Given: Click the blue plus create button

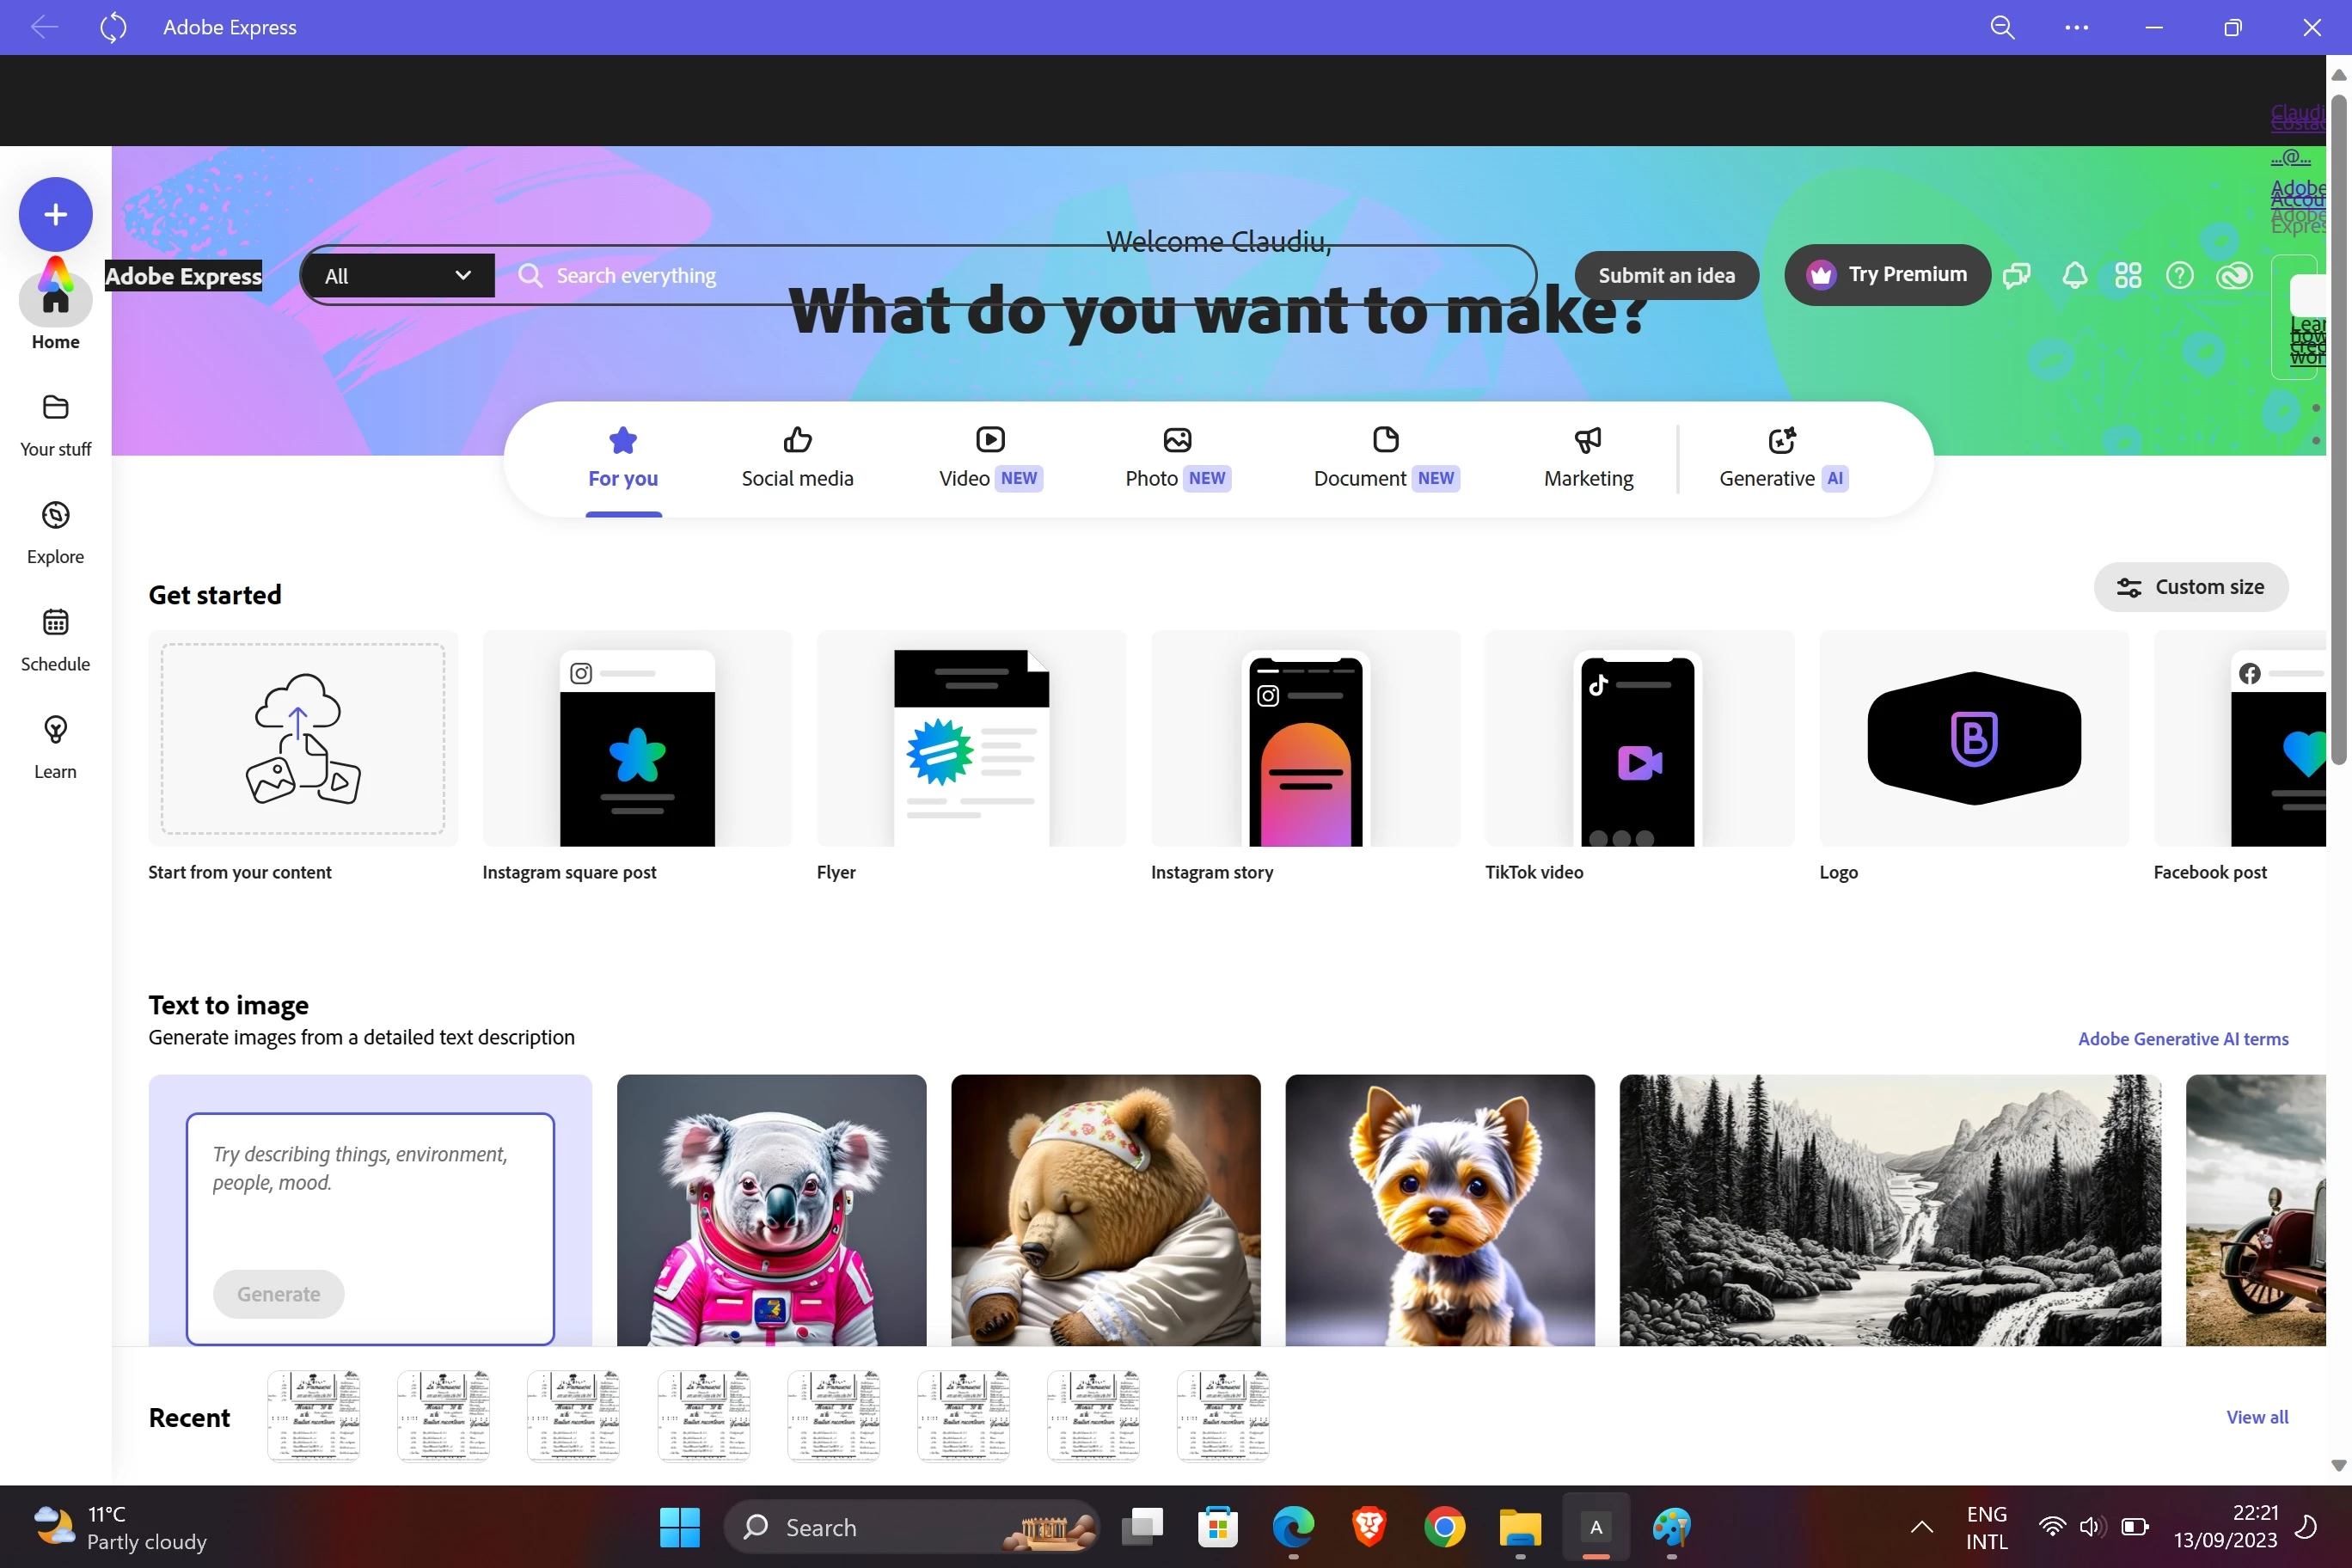Looking at the screenshot, I should [55, 214].
